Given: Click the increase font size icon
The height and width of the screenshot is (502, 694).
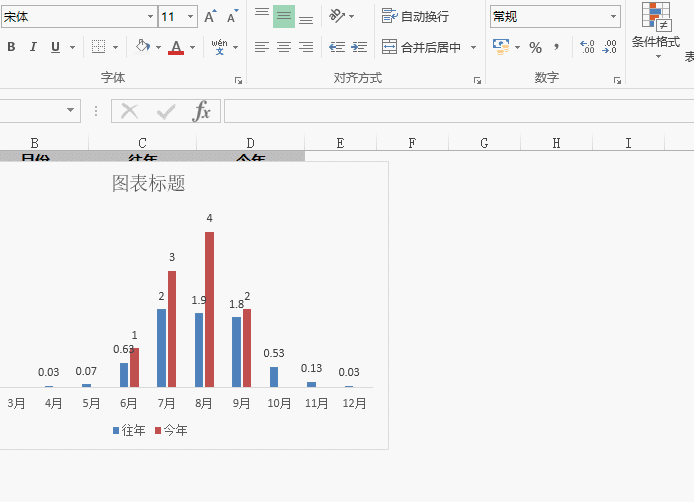Looking at the screenshot, I should point(209,17).
